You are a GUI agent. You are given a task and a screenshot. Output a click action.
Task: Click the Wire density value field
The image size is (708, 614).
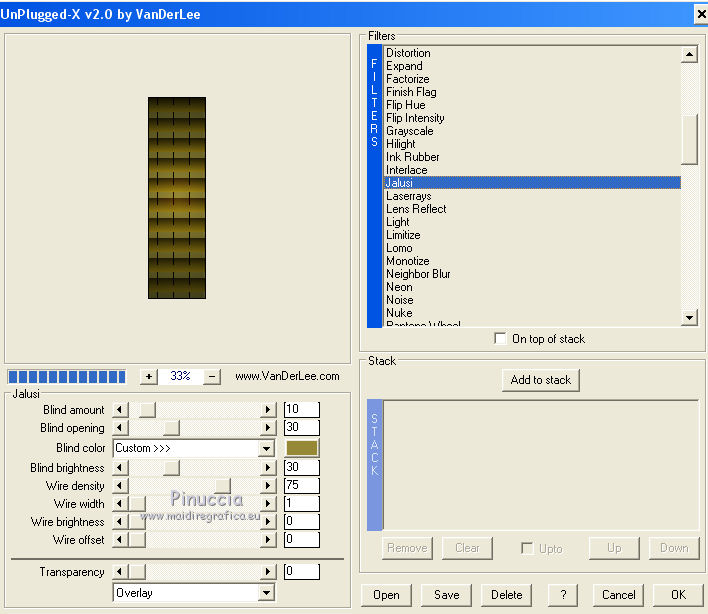(302, 485)
